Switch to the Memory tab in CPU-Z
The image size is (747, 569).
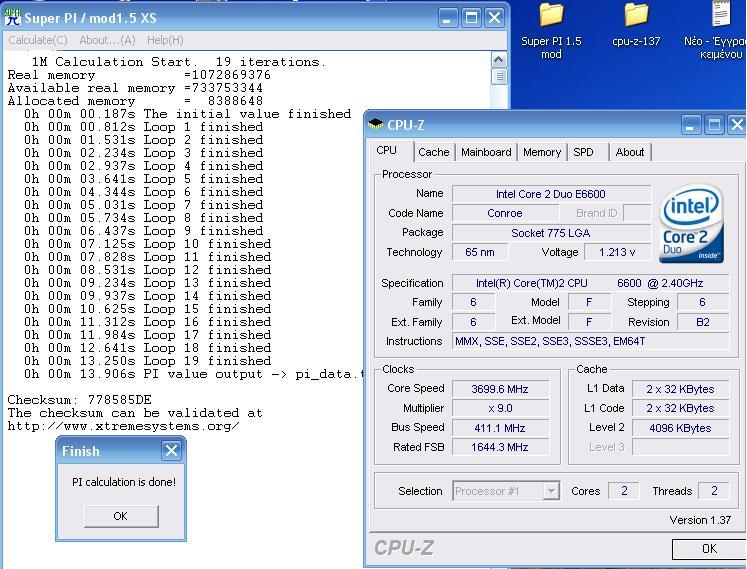point(542,152)
